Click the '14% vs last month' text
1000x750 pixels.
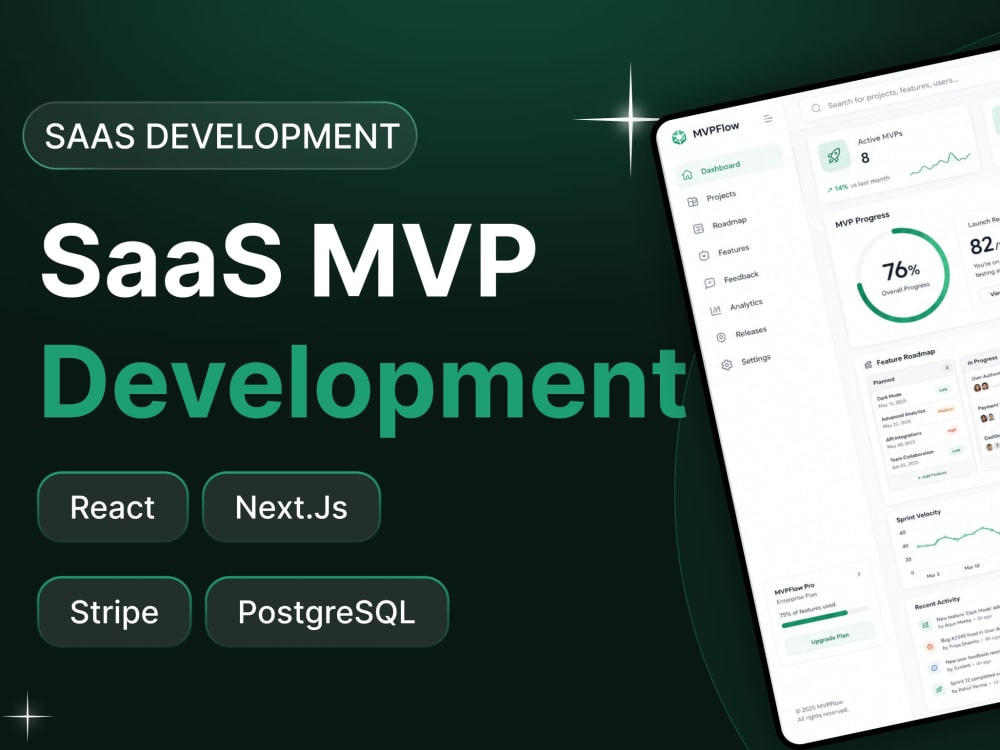click(858, 184)
